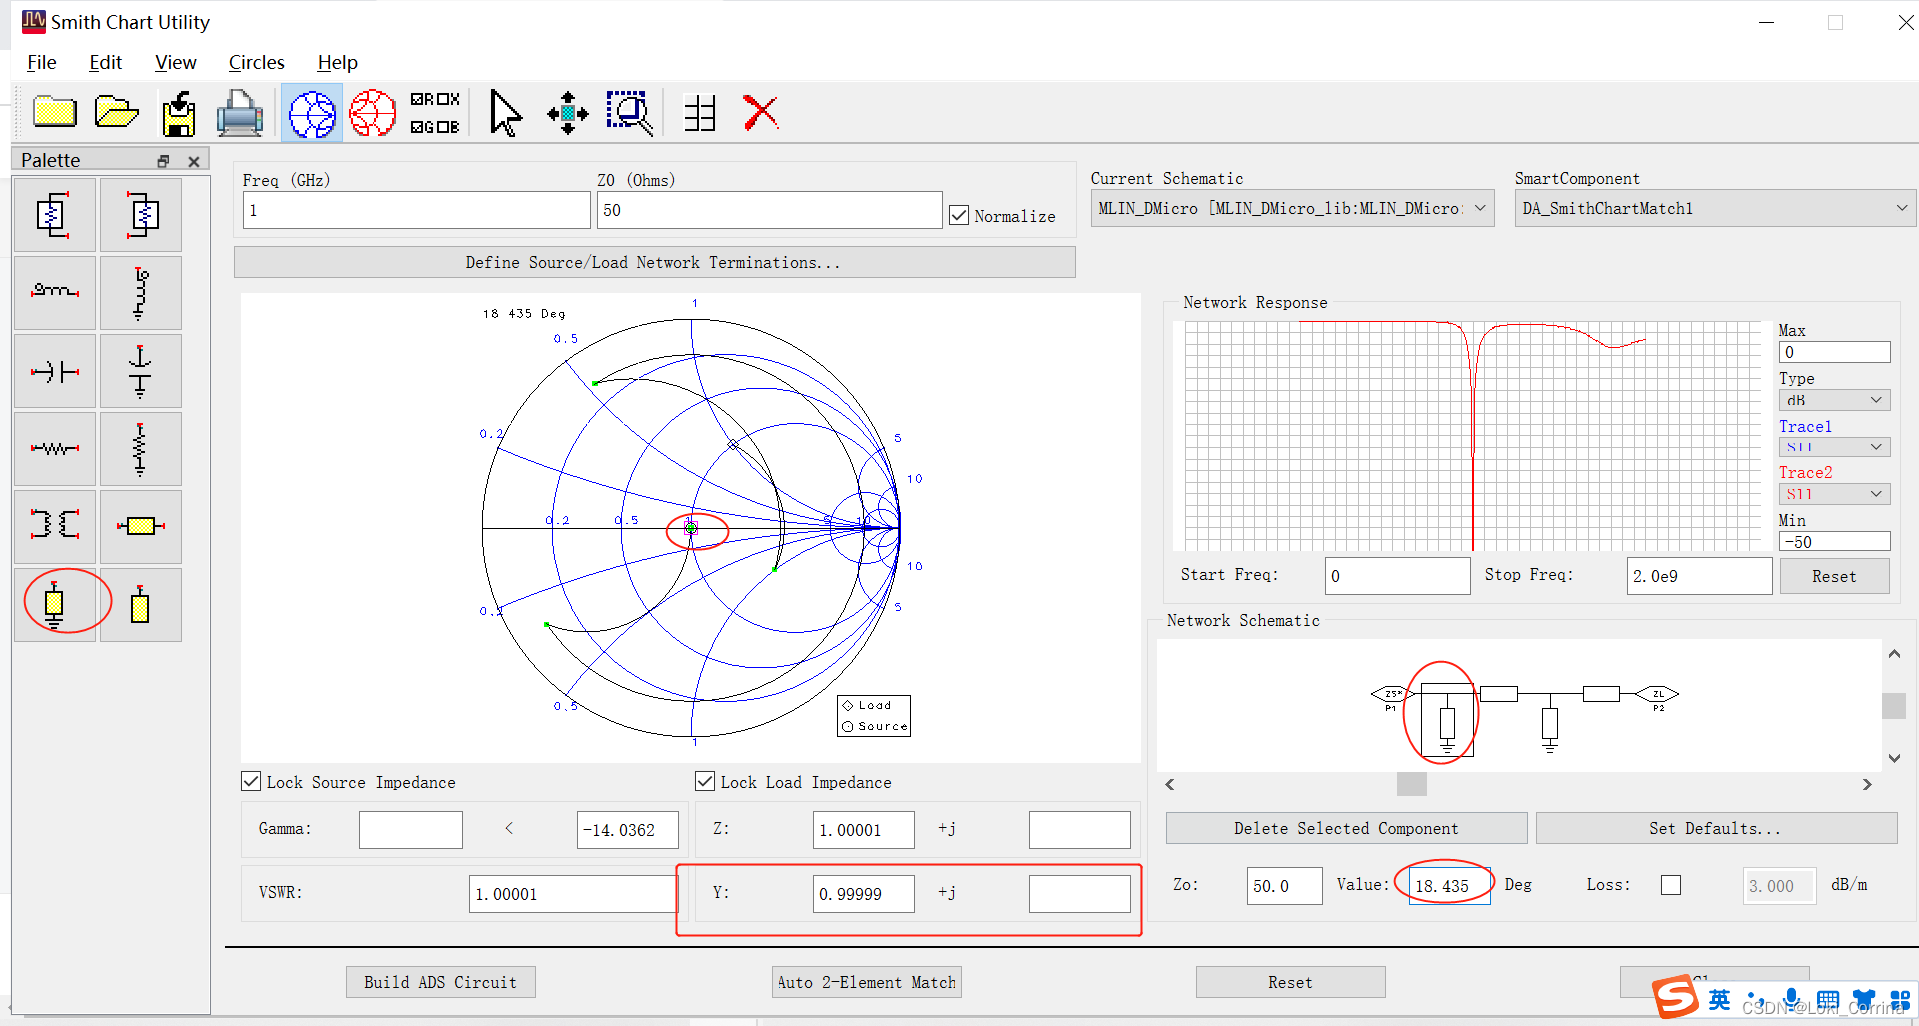The height and width of the screenshot is (1026, 1919).
Task: Pick the series transmission line palette component
Action: click(x=140, y=526)
